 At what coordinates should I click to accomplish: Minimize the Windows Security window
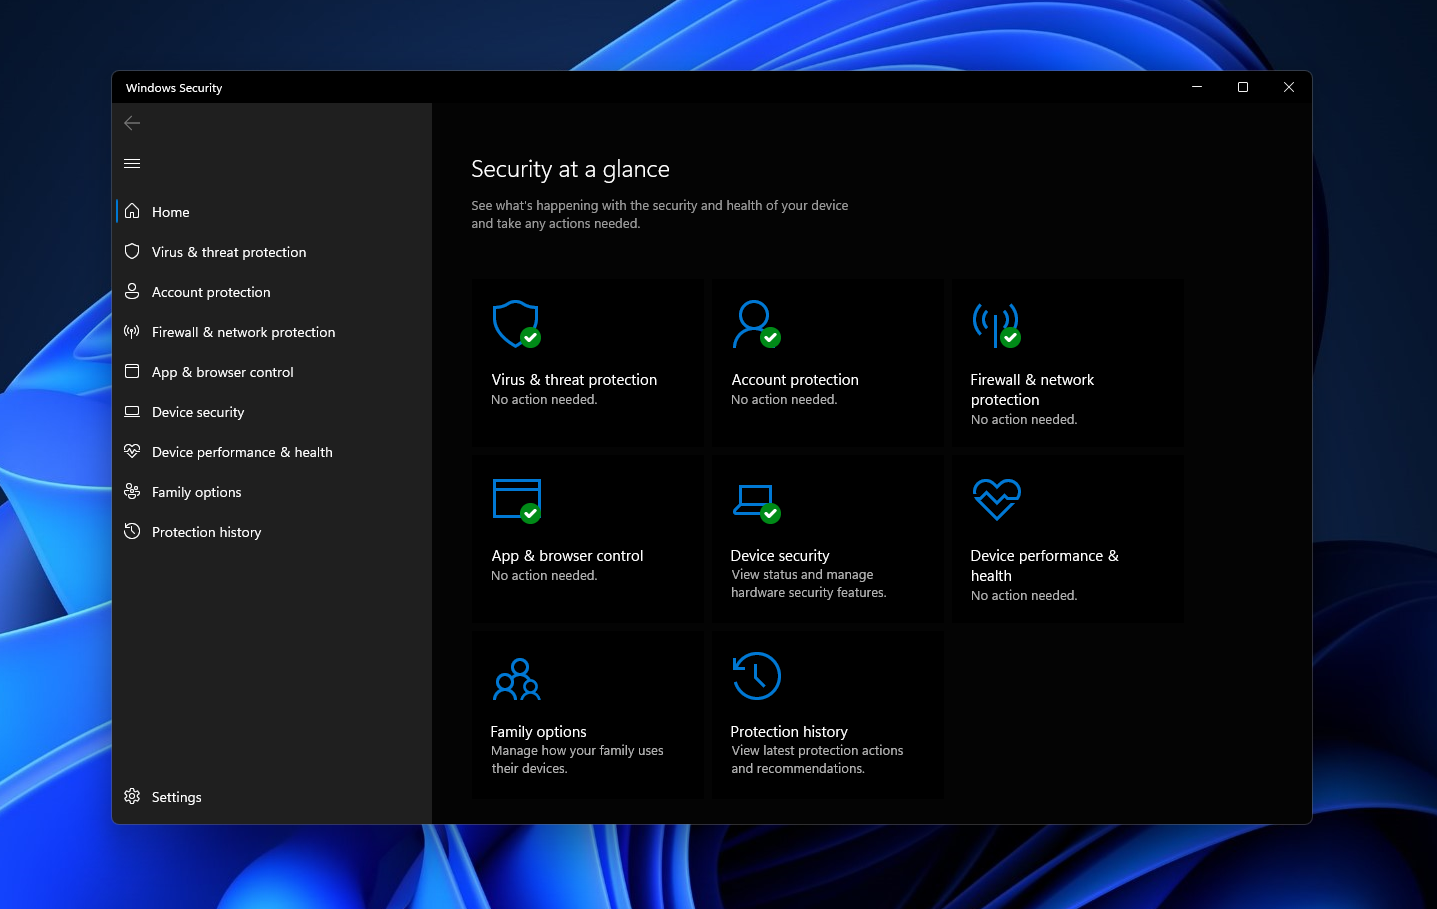pos(1196,87)
